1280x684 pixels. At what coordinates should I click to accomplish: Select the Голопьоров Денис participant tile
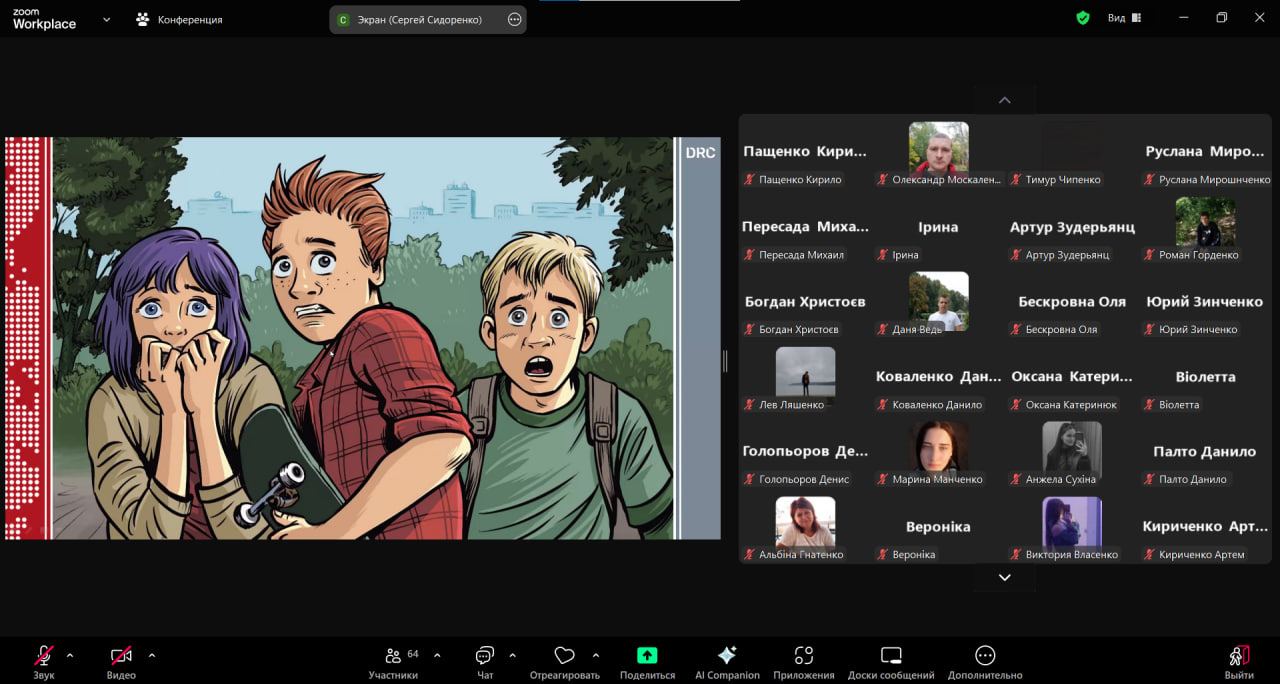click(x=805, y=452)
